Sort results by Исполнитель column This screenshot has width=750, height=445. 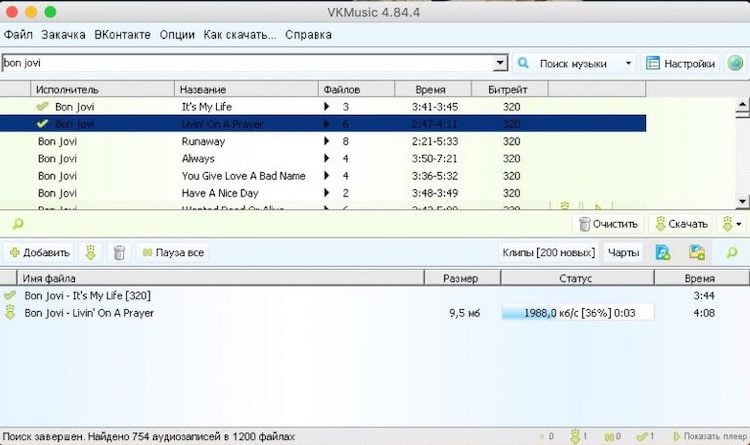tap(102, 89)
